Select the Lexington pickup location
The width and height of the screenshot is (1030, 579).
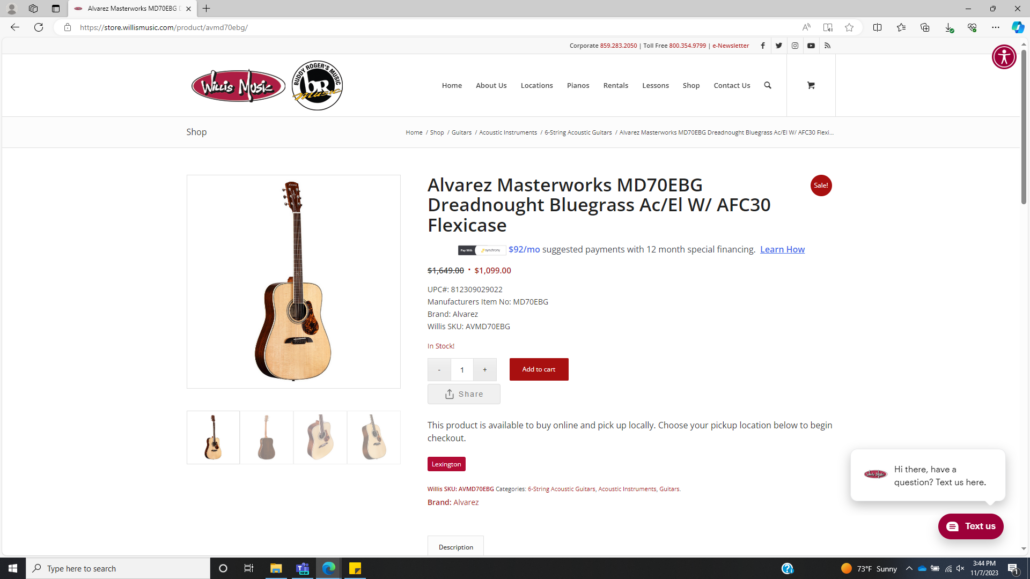click(446, 464)
